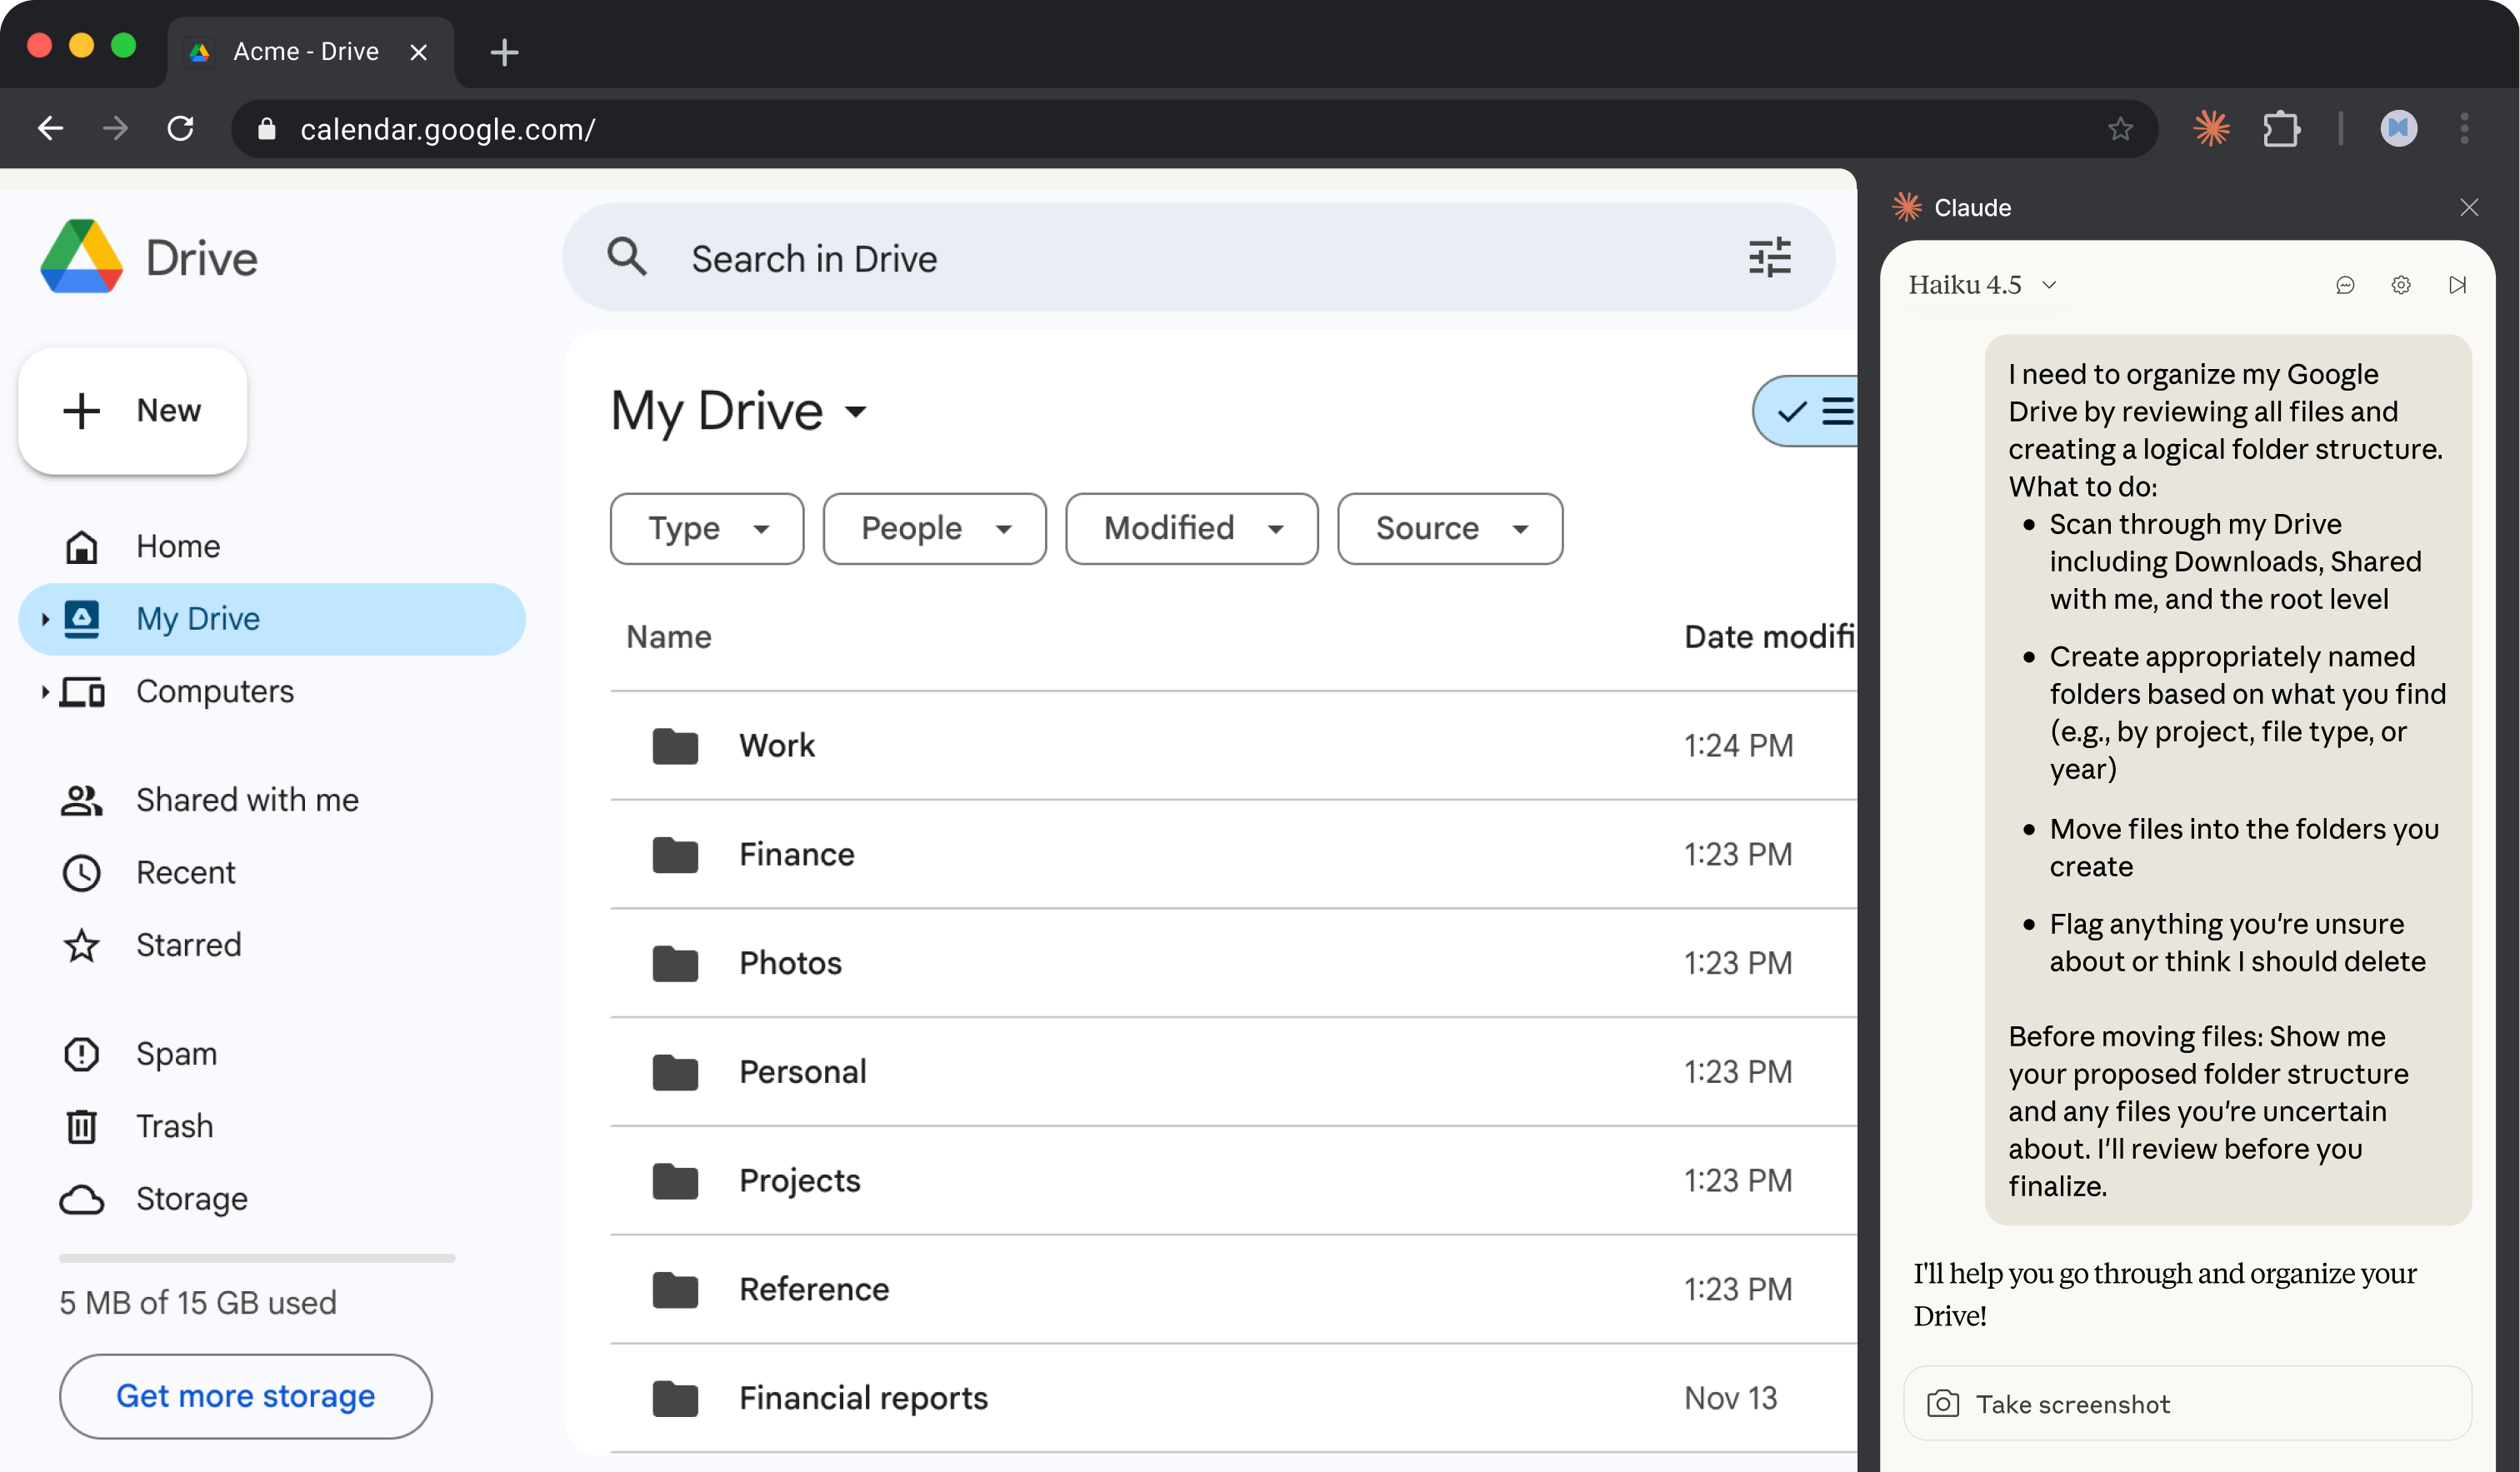Click the New button
The width and height of the screenshot is (2520, 1472).
point(132,410)
